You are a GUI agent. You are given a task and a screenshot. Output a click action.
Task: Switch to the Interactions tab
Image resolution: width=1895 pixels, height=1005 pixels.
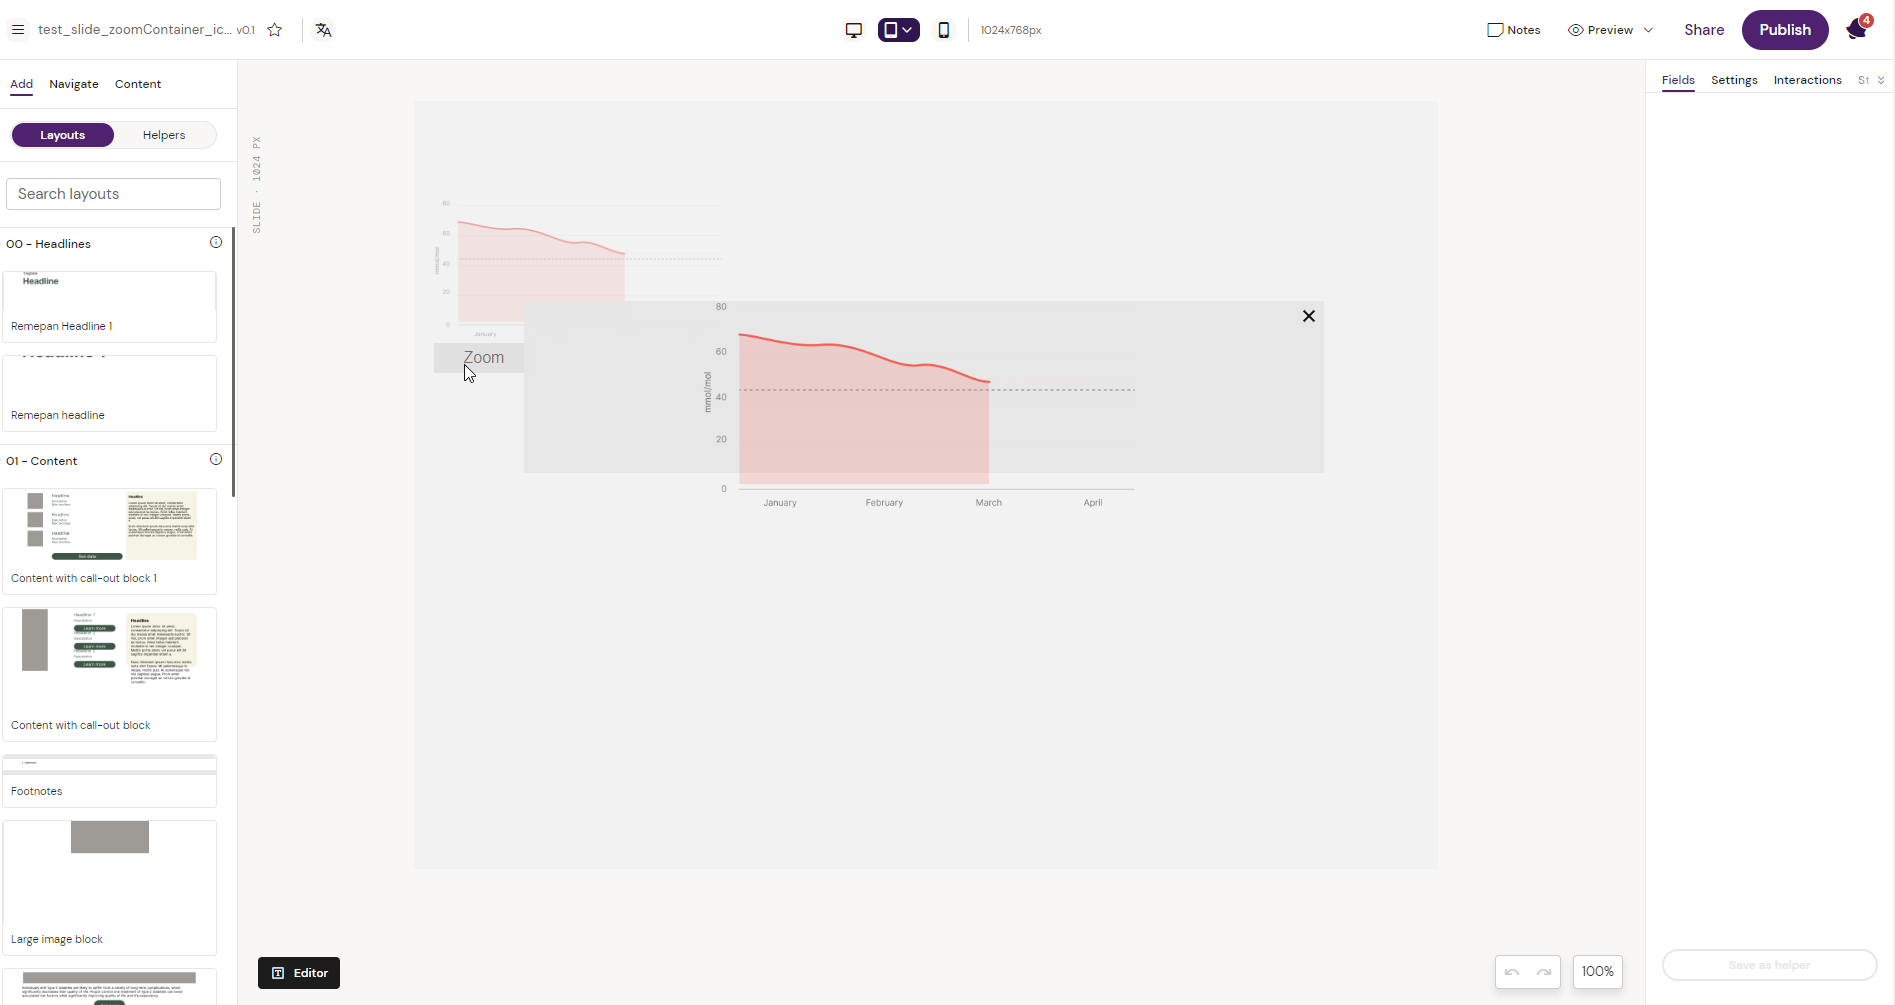coord(1807,80)
